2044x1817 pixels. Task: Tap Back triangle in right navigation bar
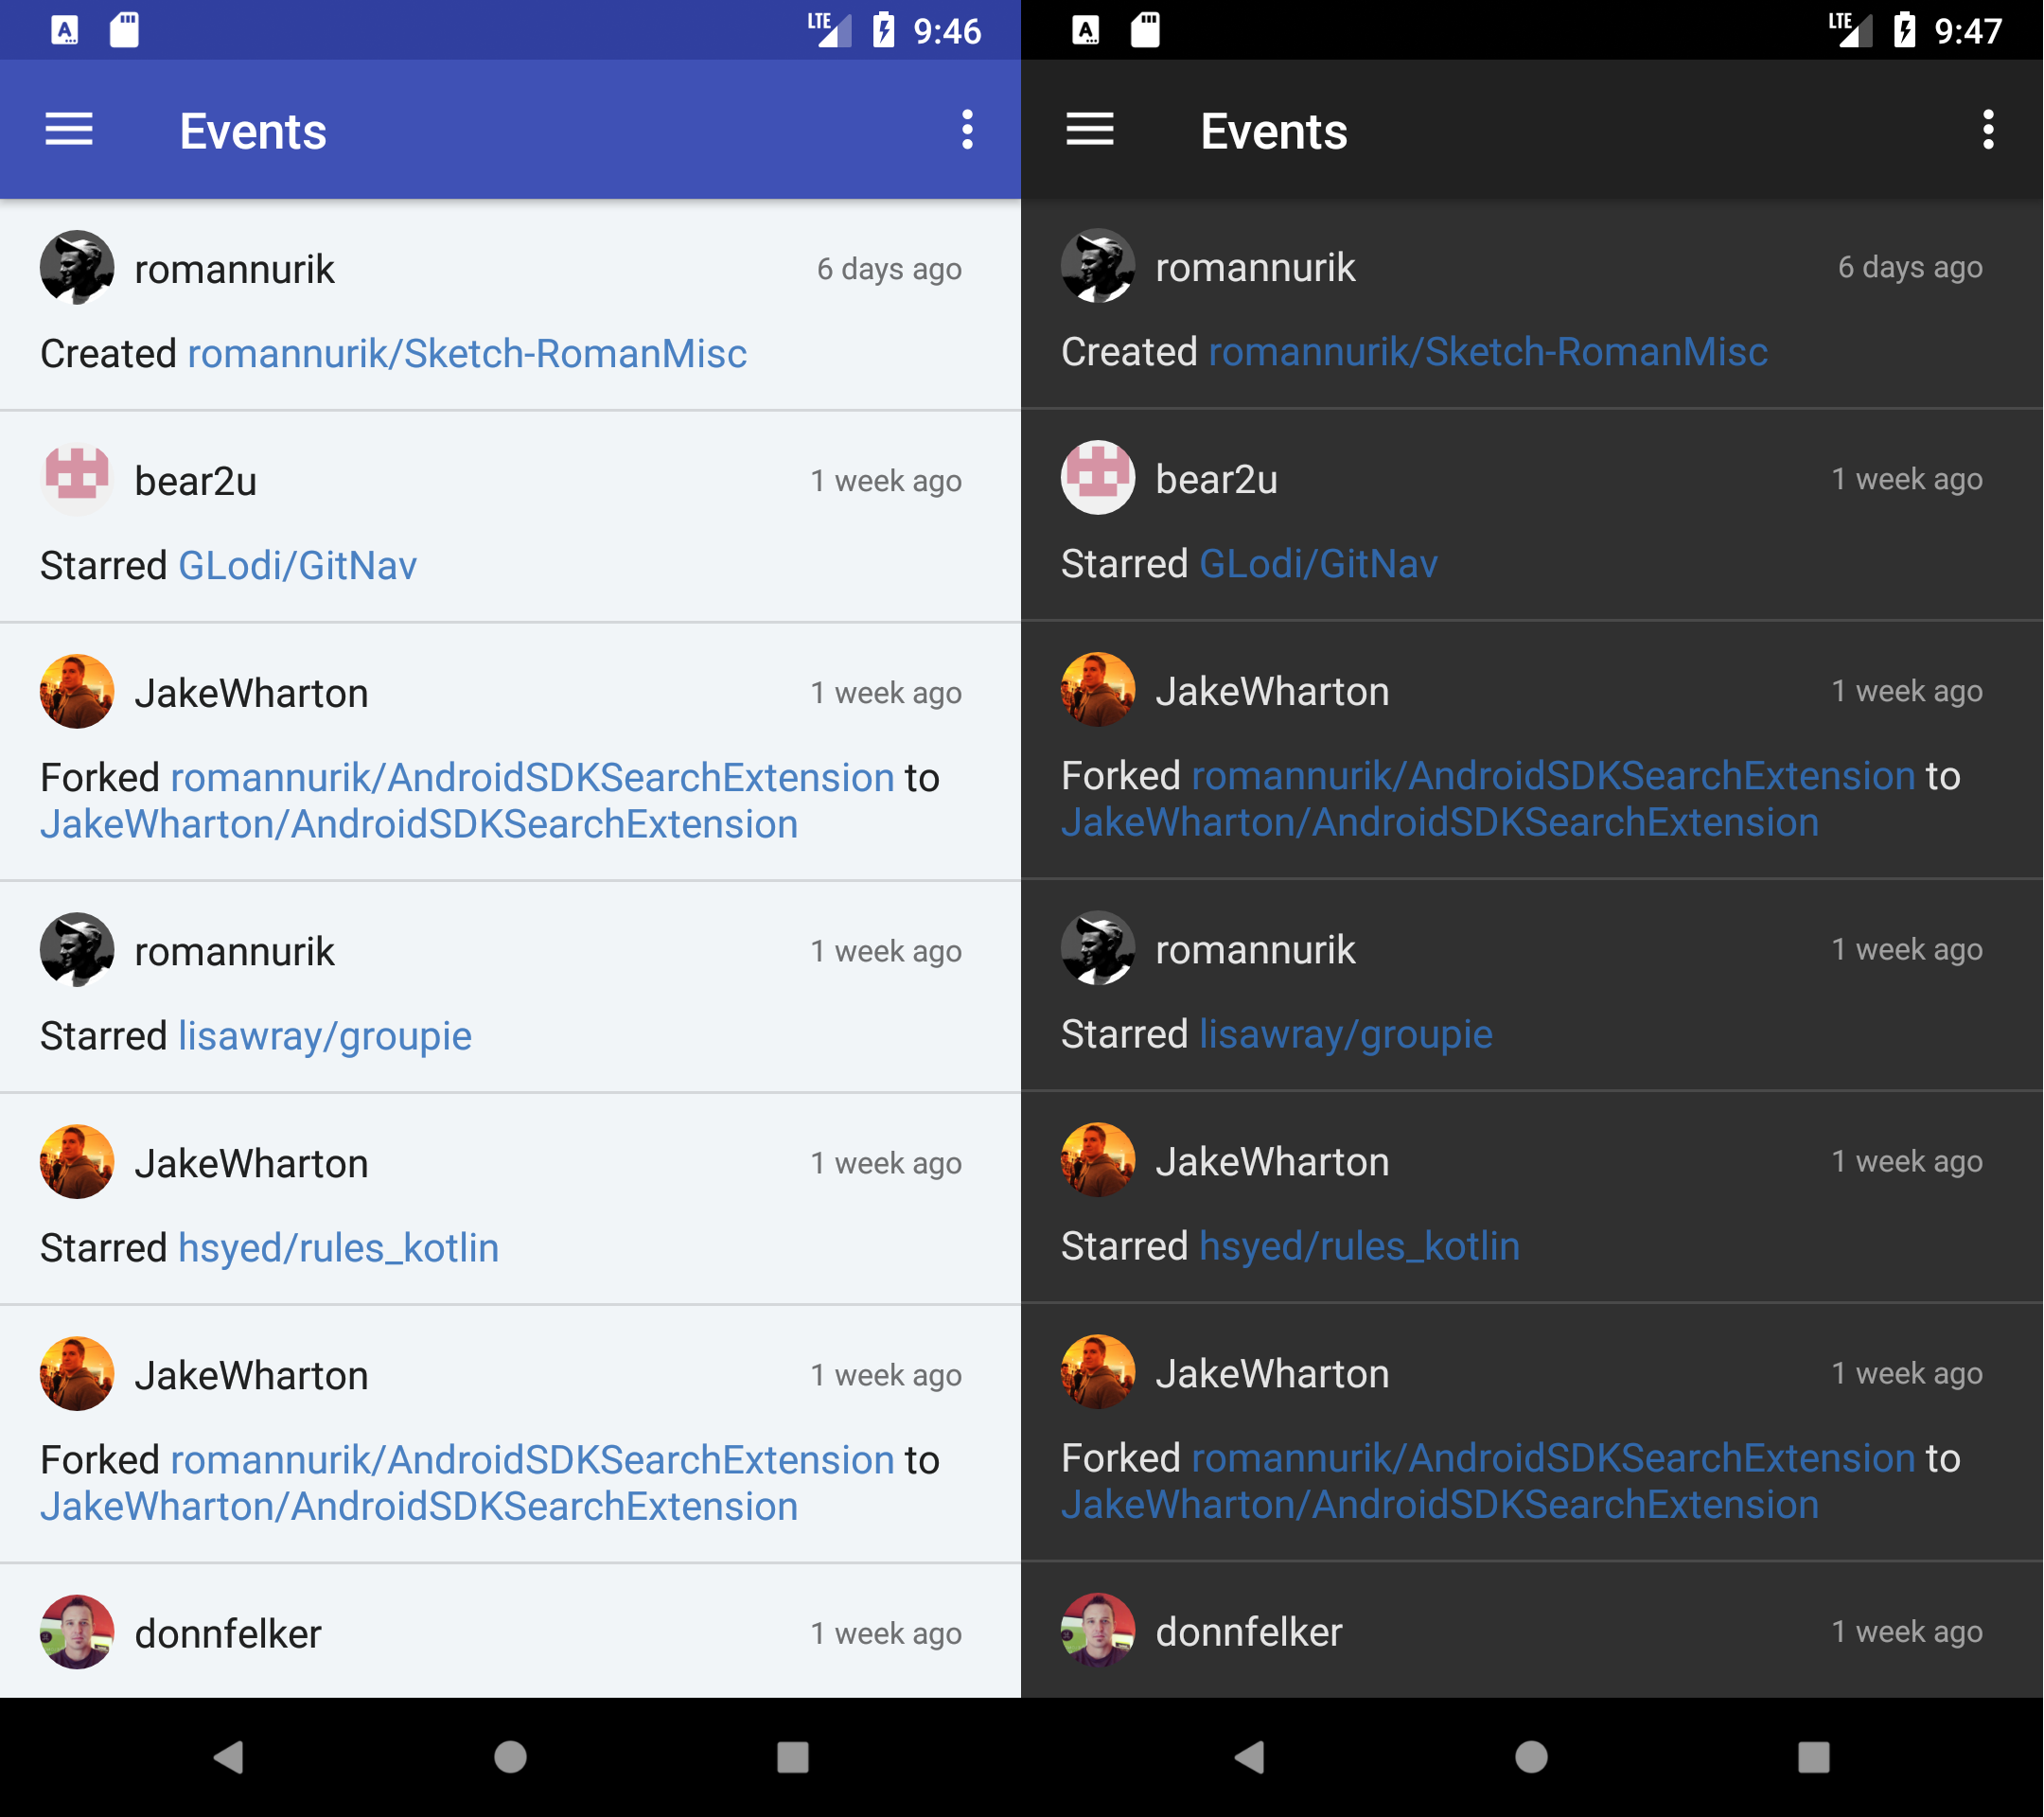[x=1250, y=1756]
